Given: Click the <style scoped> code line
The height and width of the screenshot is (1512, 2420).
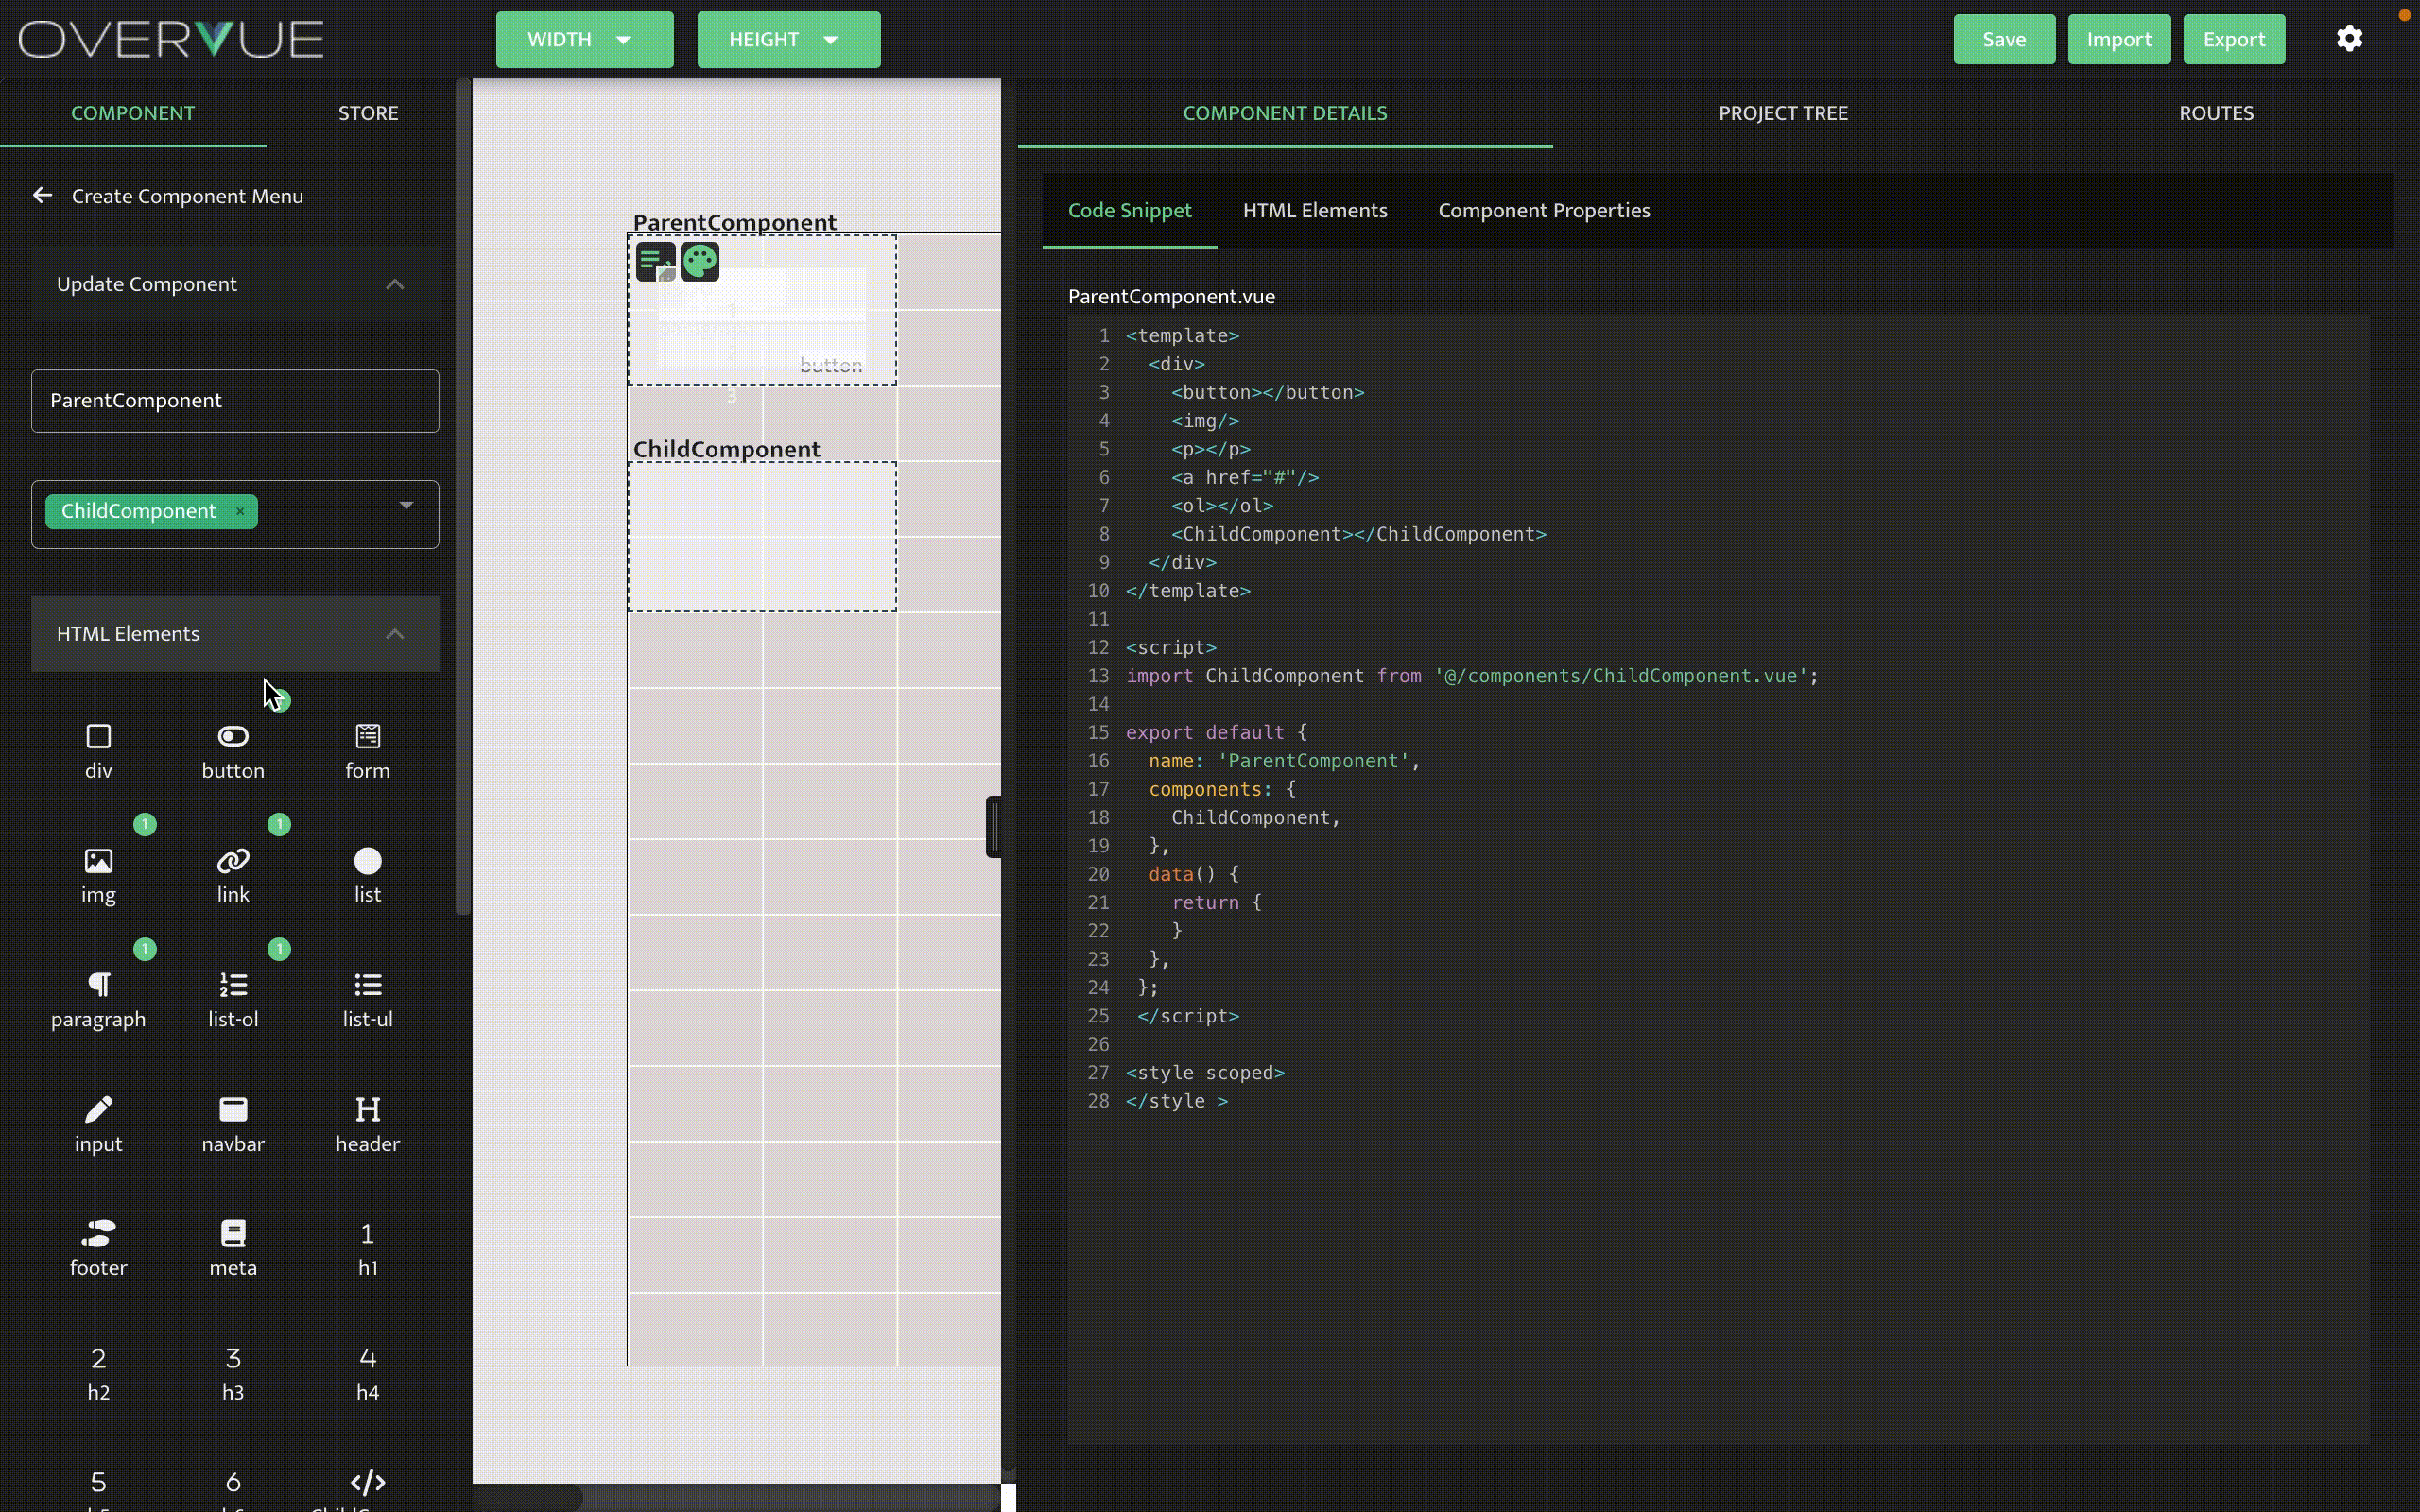Looking at the screenshot, I should pos(1205,1072).
